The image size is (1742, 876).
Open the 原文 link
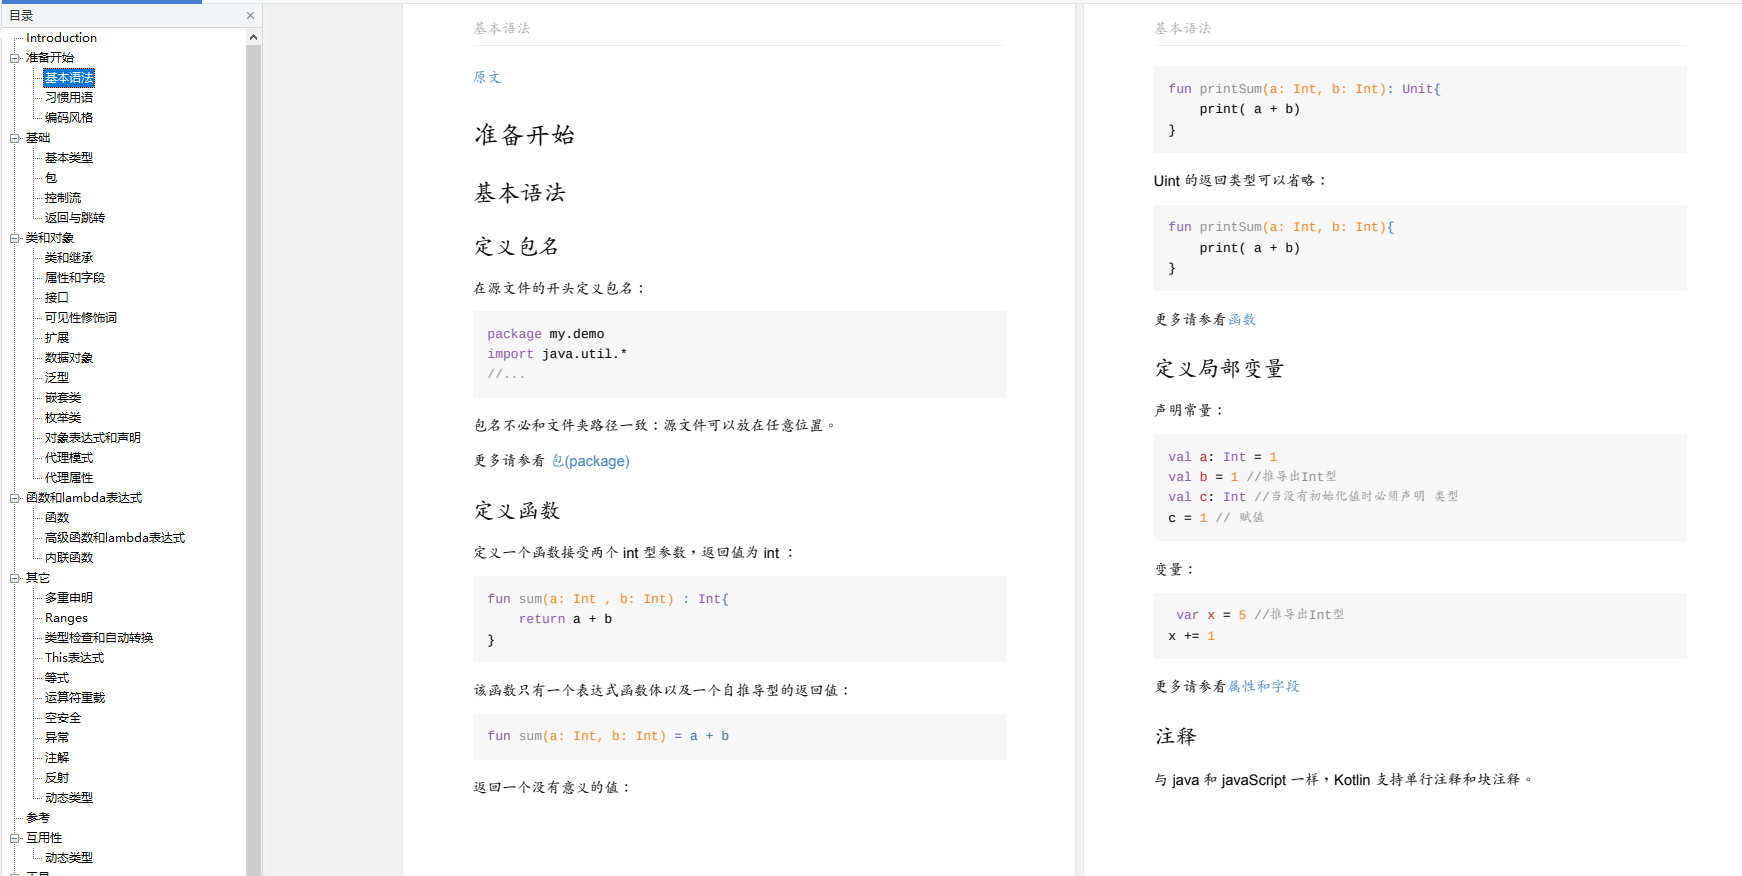click(x=487, y=77)
